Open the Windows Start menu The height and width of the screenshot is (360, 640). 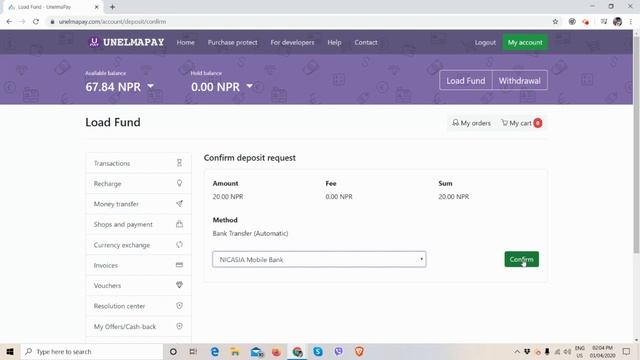coord(10,351)
